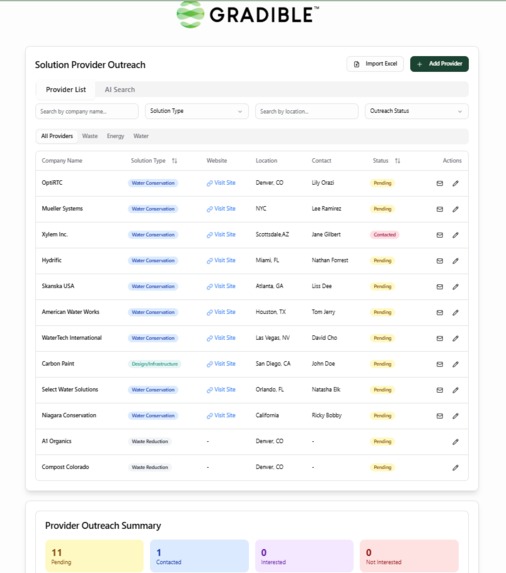The height and width of the screenshot is (573, 506).
Task: Filter providers by Waste
Action: coord(90,136)
